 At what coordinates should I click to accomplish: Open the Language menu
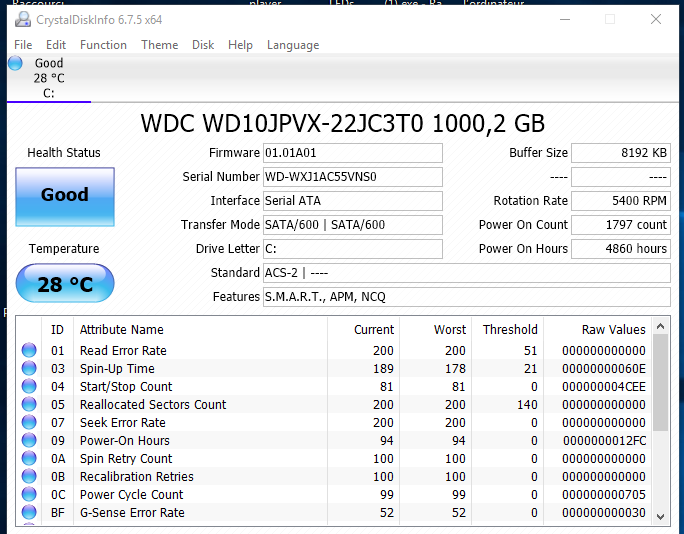coord(293,45)
